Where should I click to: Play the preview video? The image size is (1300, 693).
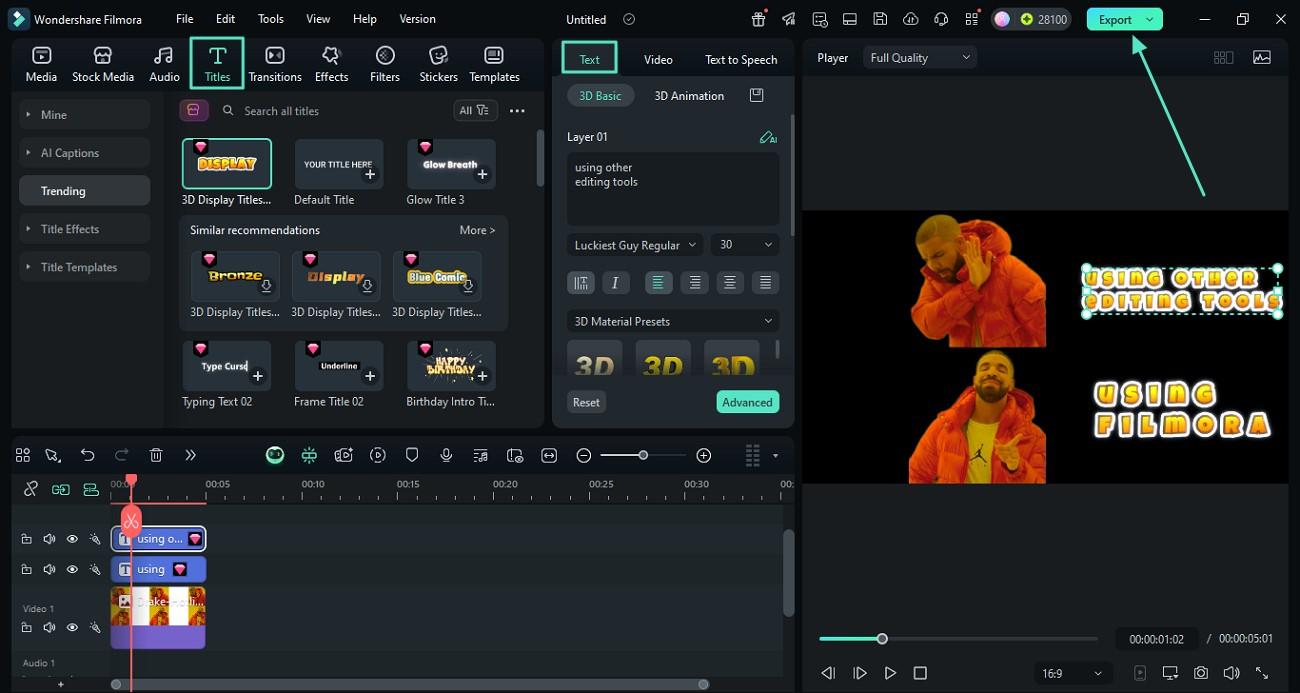coord(890,673)
